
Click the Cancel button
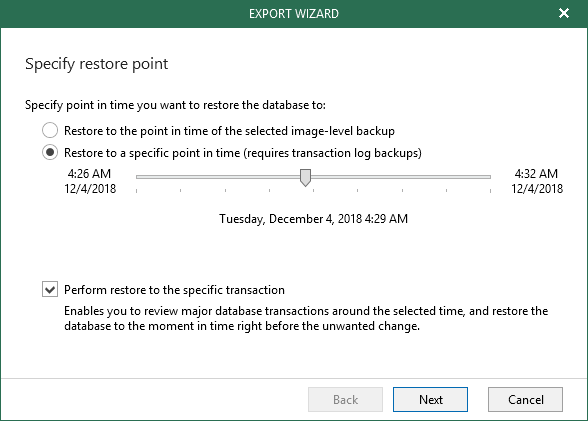tap(525, 400)
